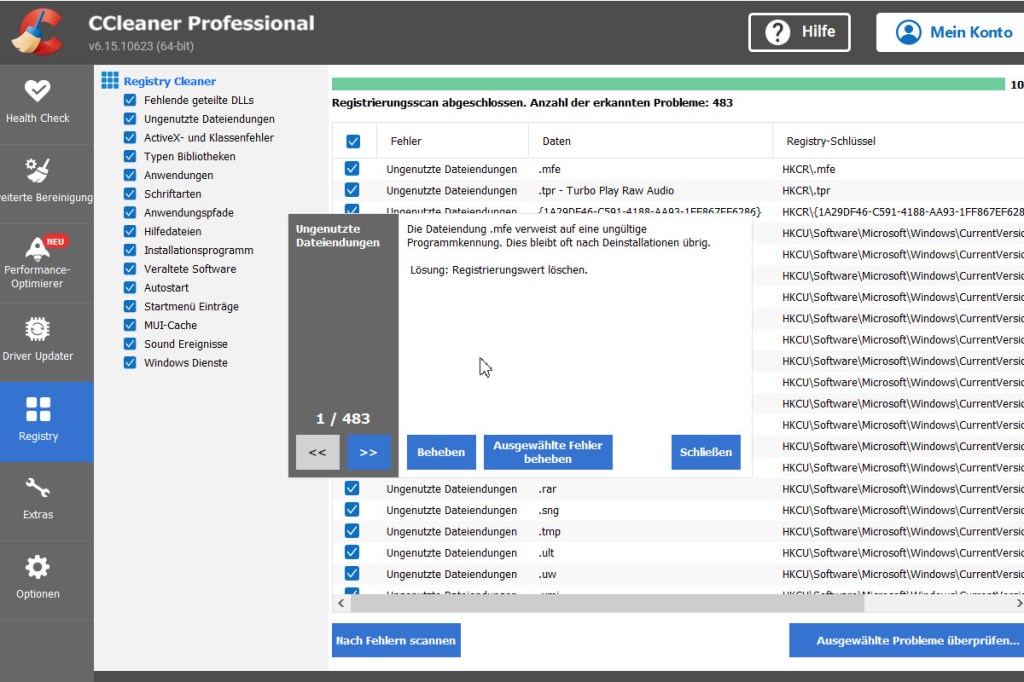Uncheck the .ult row checkbox
The image size is (1024, 682).
352,552
